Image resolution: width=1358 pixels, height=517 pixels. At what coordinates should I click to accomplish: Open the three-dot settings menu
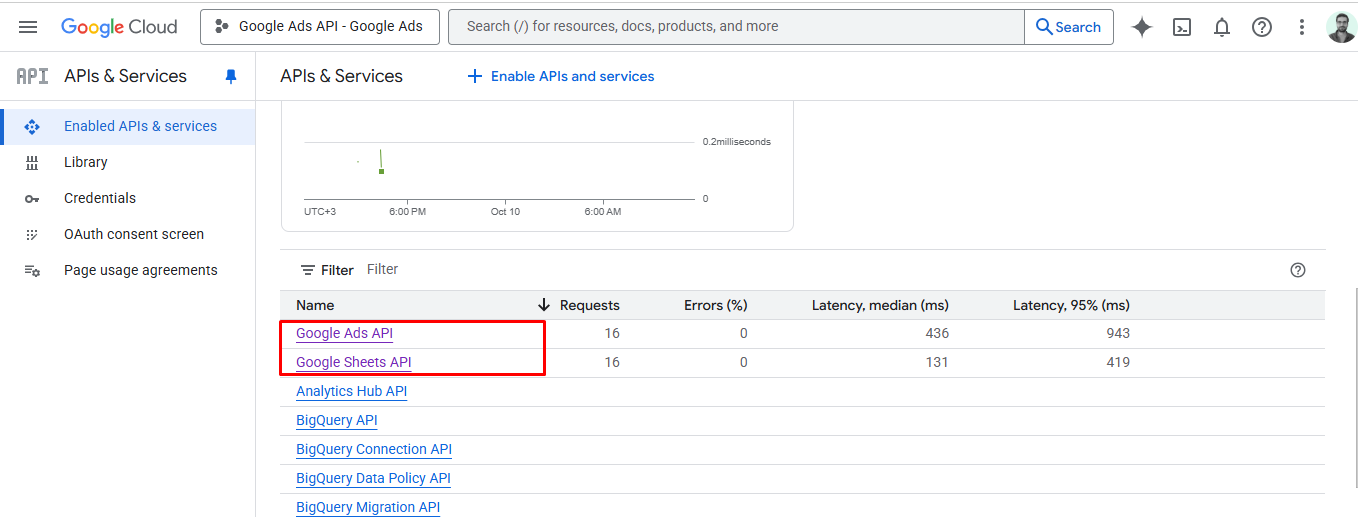(x=1302, y=27)
